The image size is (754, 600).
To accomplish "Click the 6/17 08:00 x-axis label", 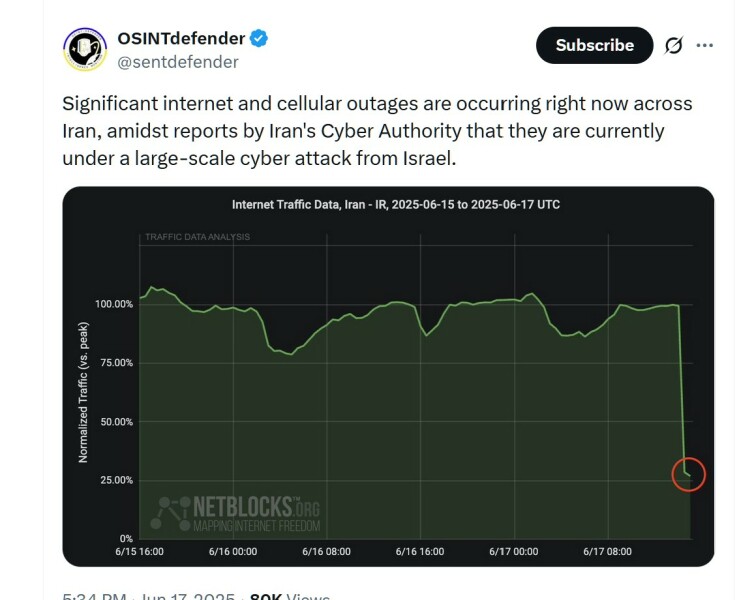I will pyautogui.click(x=608, y=551).
